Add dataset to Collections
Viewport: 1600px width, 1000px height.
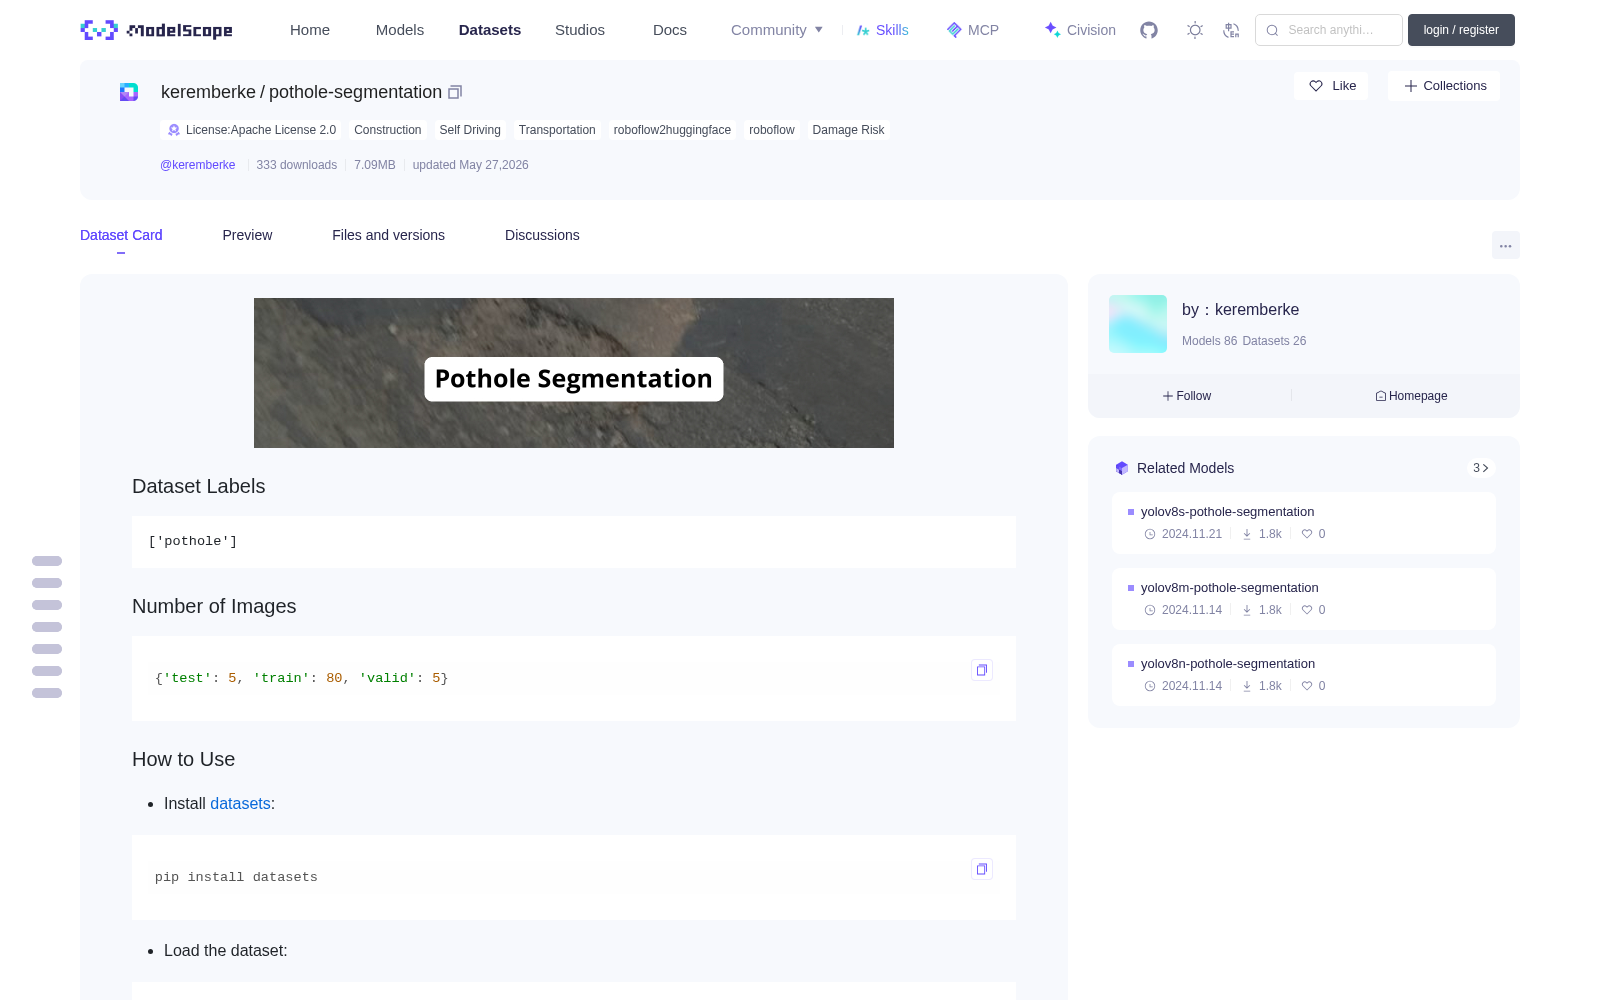pyautogui.click(x=1444, y=86)
